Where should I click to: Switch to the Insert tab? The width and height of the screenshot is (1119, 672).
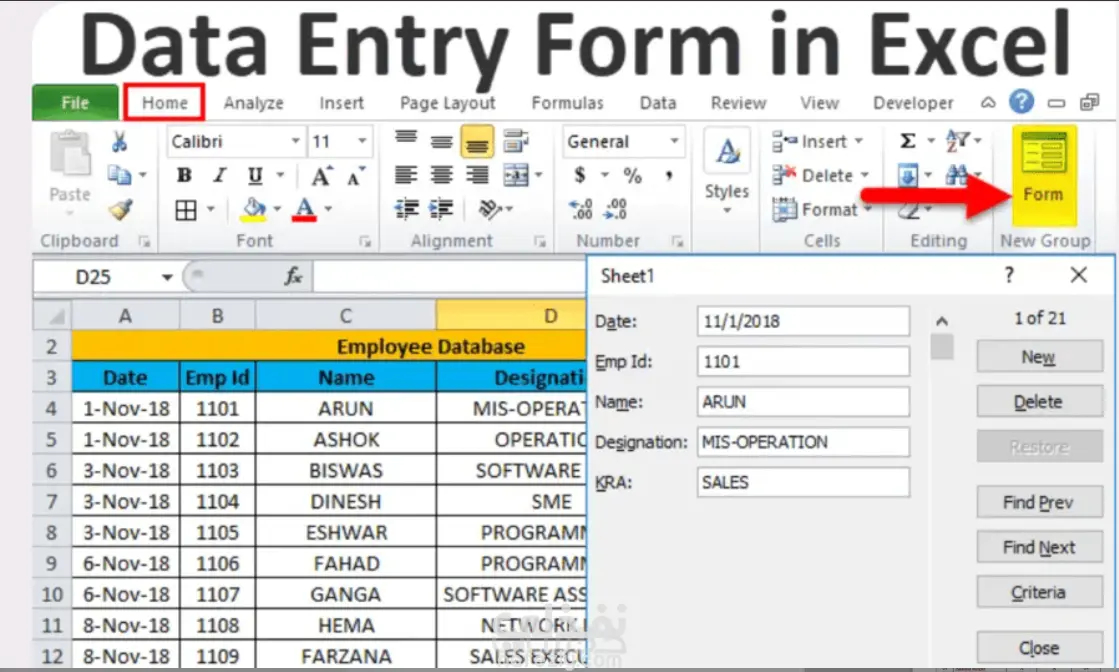click(x=341, y=103)
